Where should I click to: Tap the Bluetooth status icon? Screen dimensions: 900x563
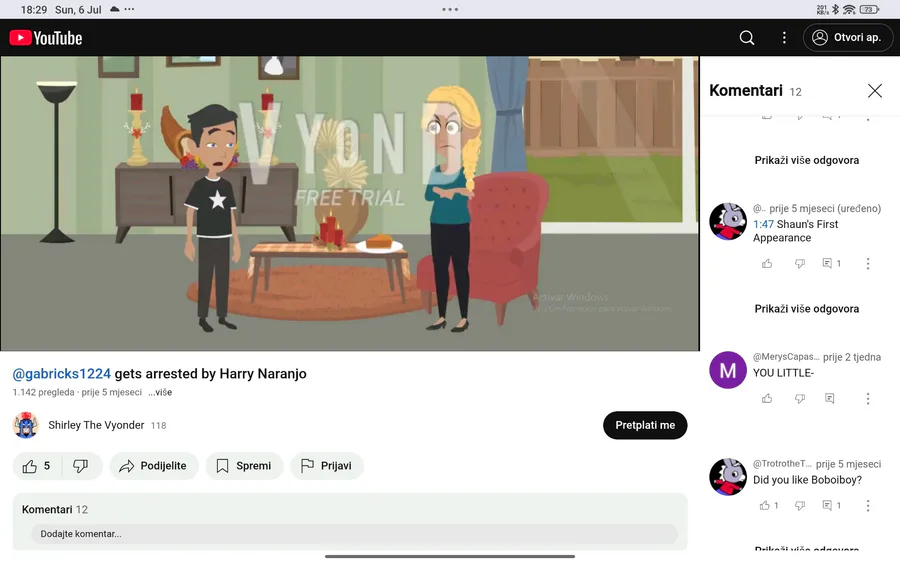pyautogui.click(x=836, y=9)
